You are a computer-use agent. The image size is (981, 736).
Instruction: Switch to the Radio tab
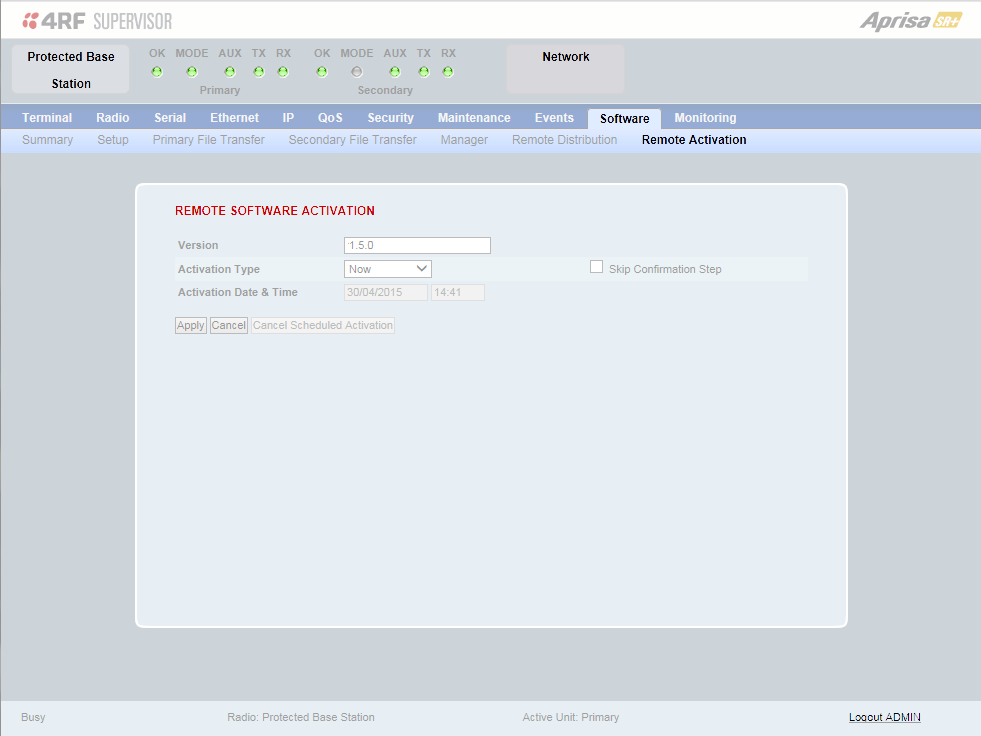(x=113, y=118)
